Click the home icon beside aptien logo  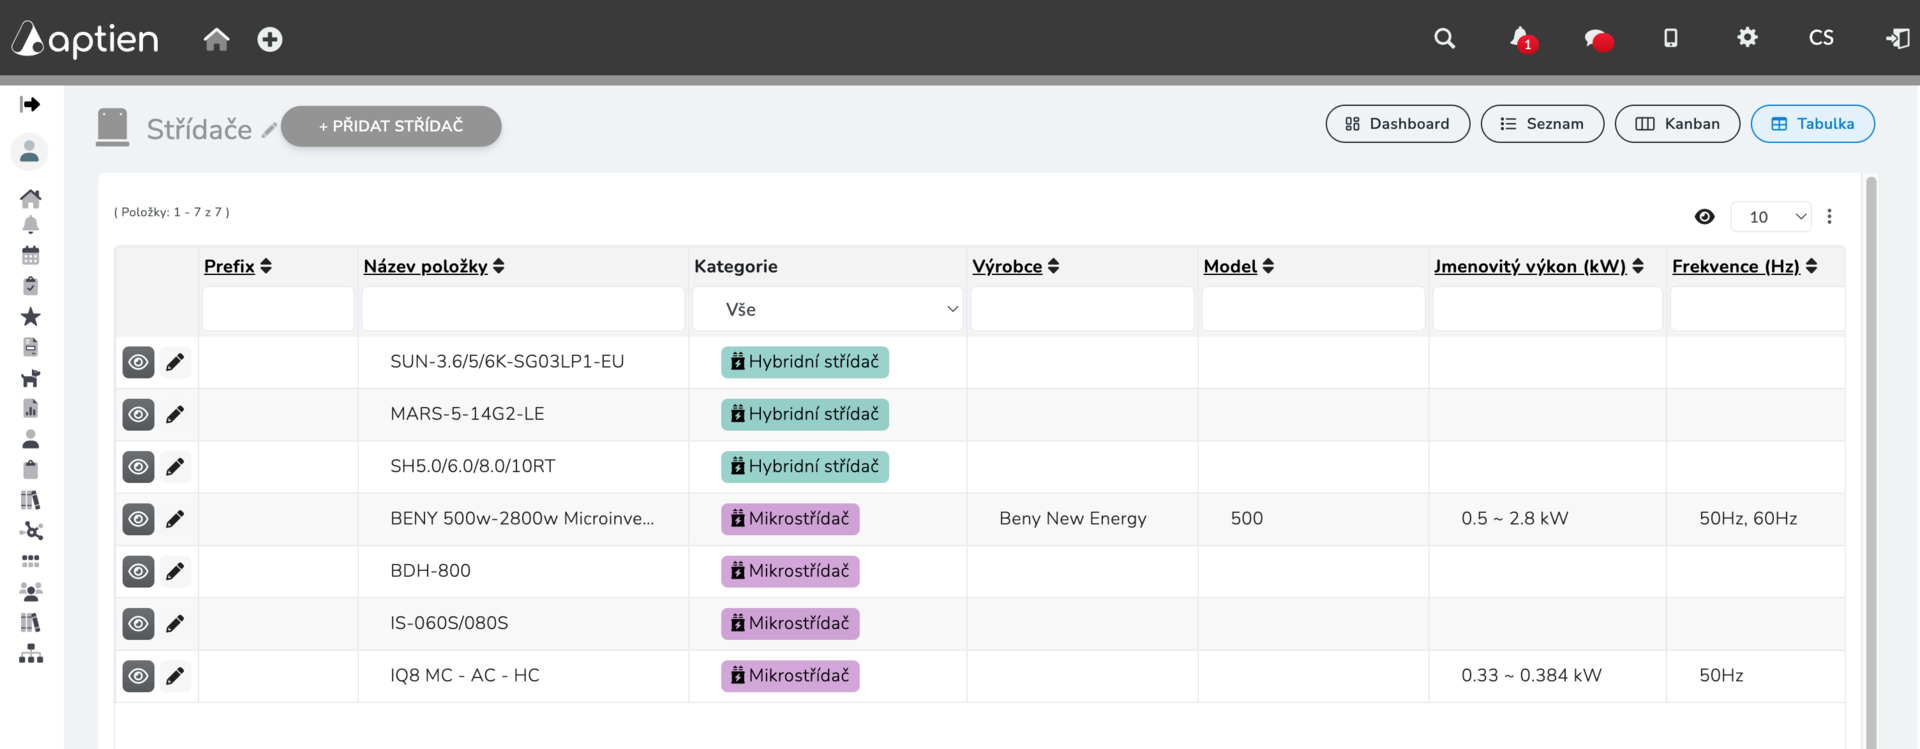click(x=216, y=39)
